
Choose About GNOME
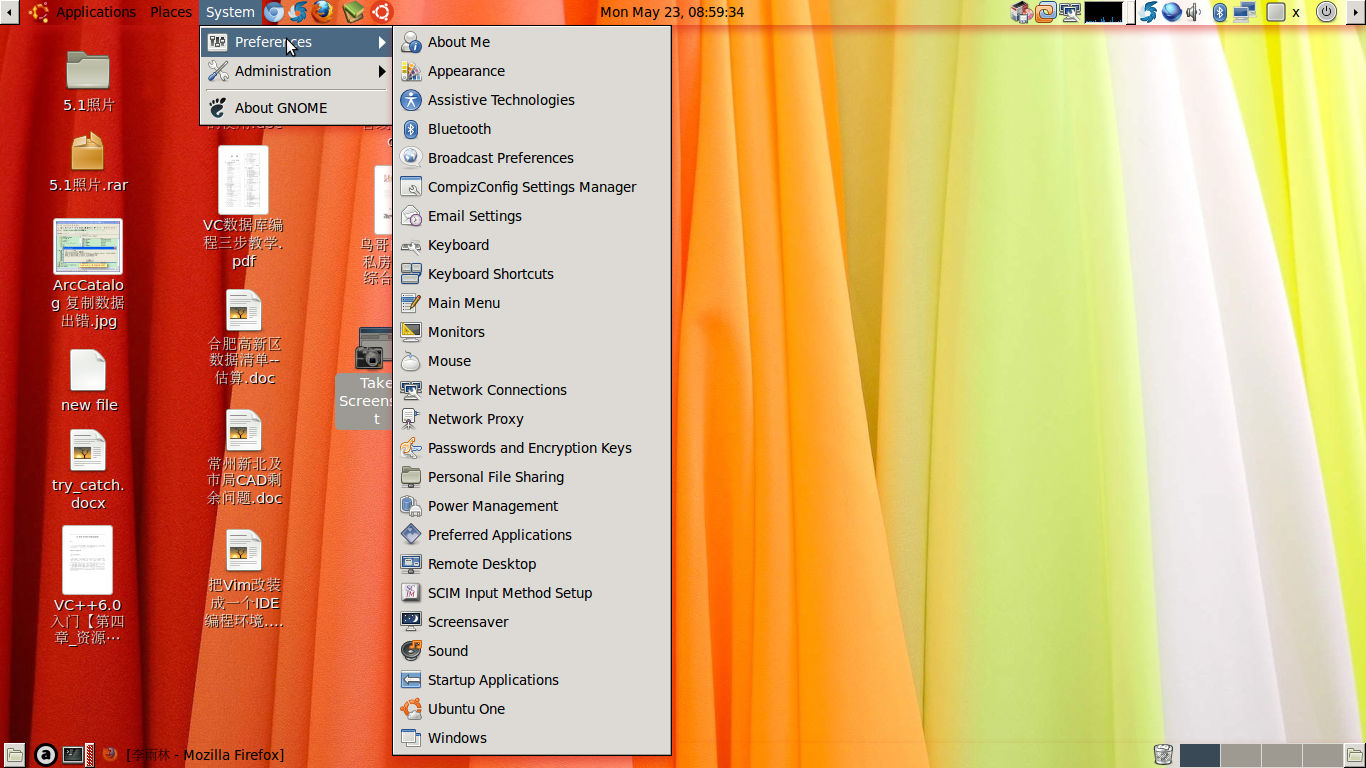pyautogui.click(x=296, y=108)
